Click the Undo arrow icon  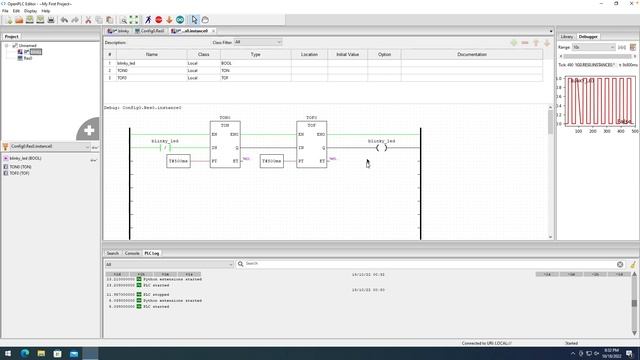point(64,20)
